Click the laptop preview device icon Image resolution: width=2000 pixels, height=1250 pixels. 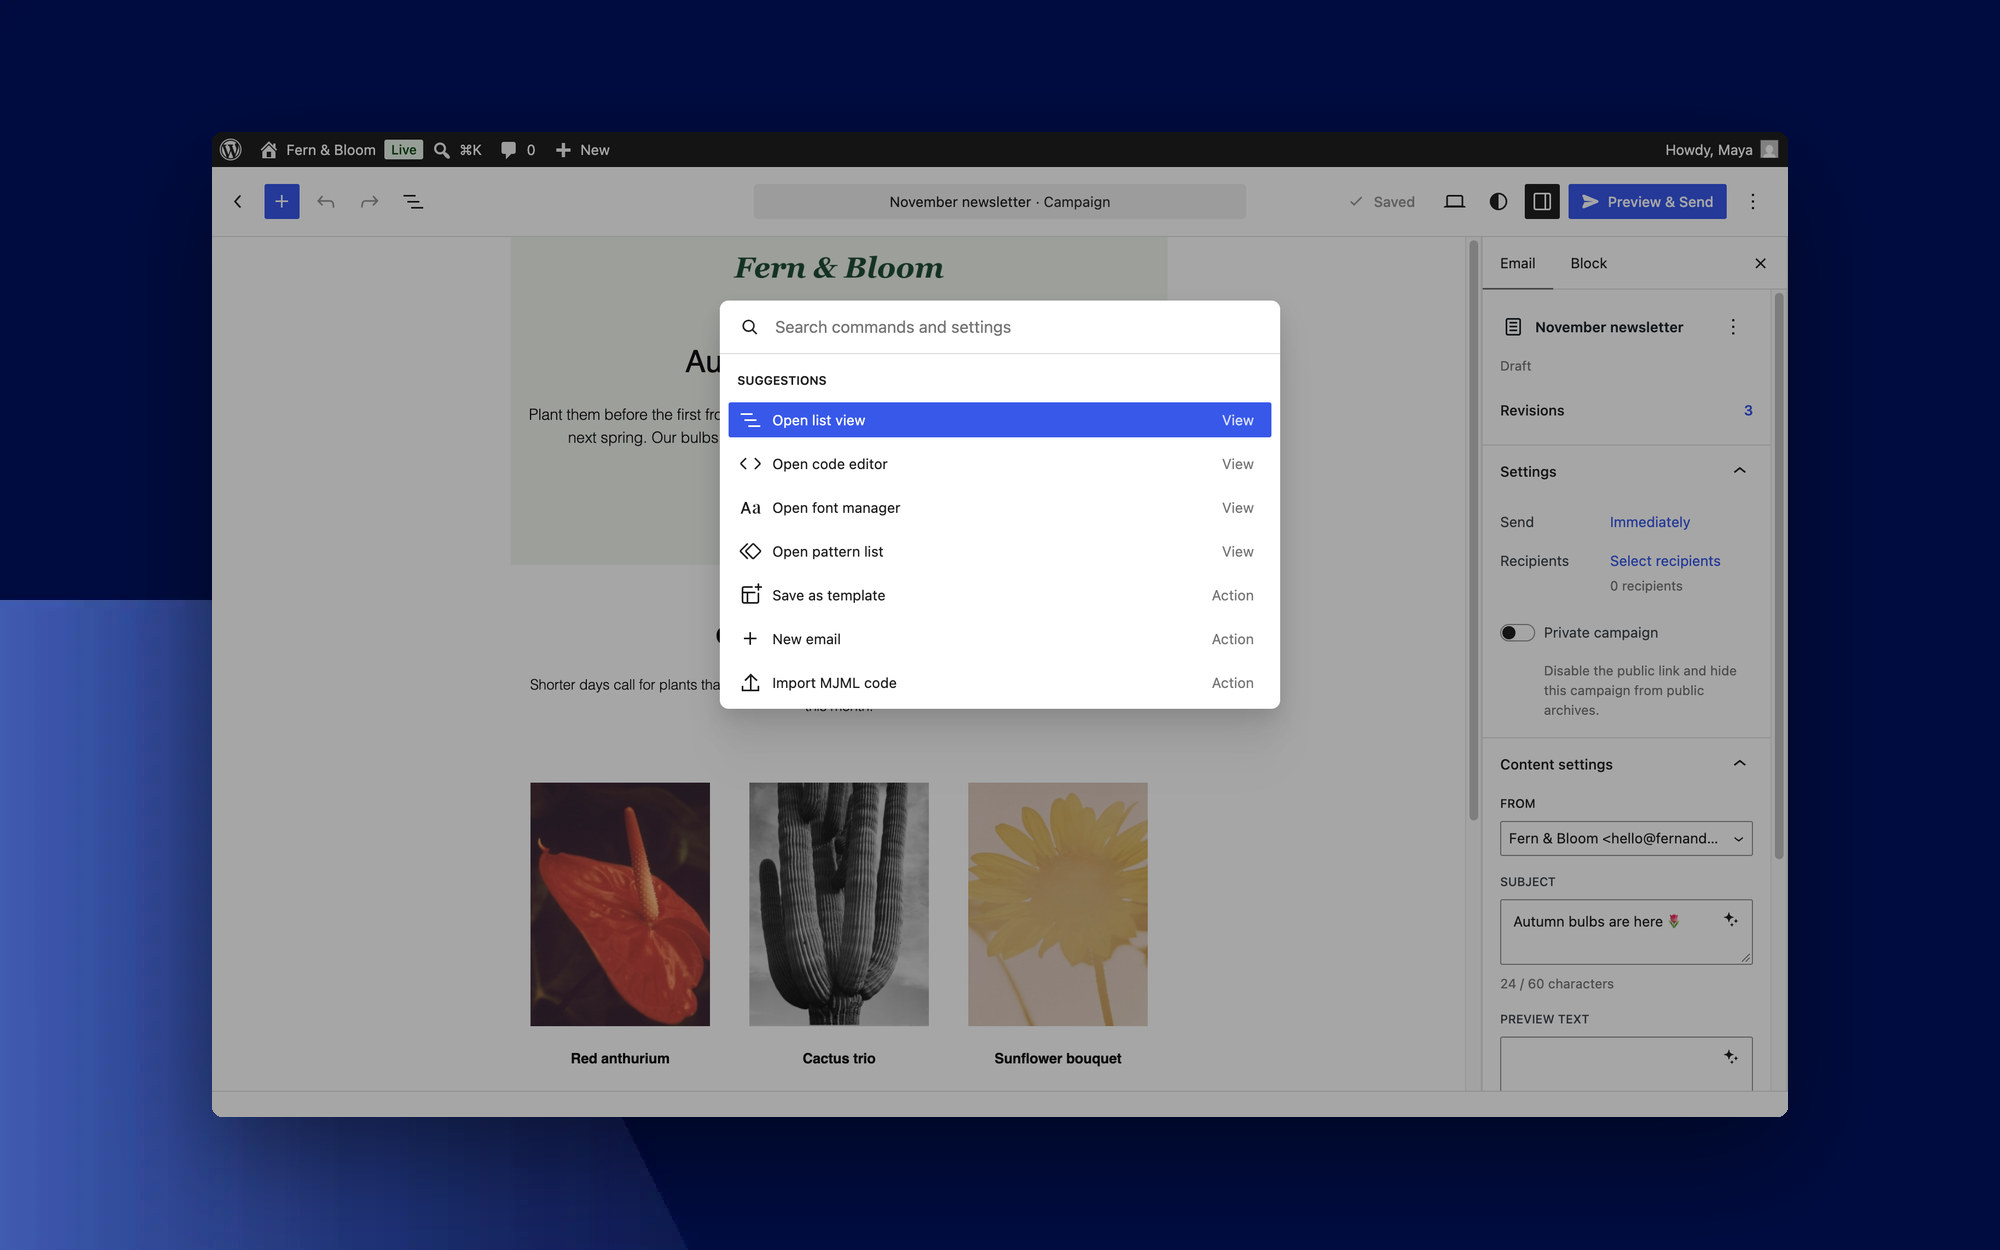(x=1454, y=202)
